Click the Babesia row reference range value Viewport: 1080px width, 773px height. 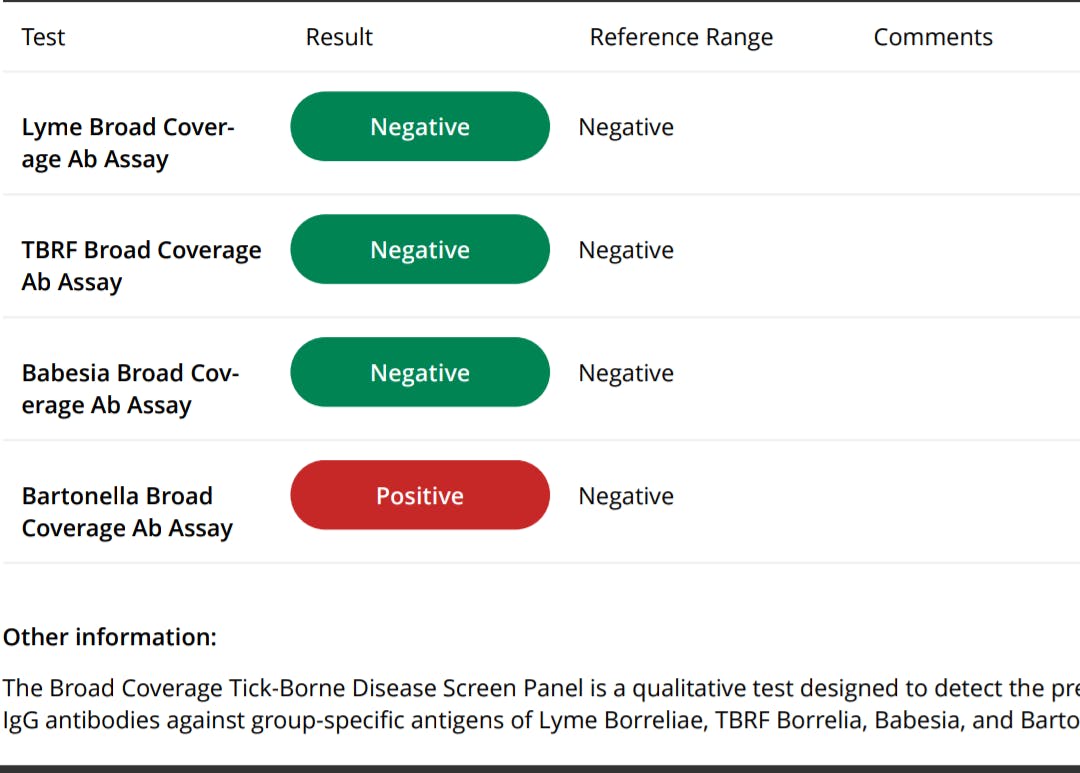click(626, 373)
